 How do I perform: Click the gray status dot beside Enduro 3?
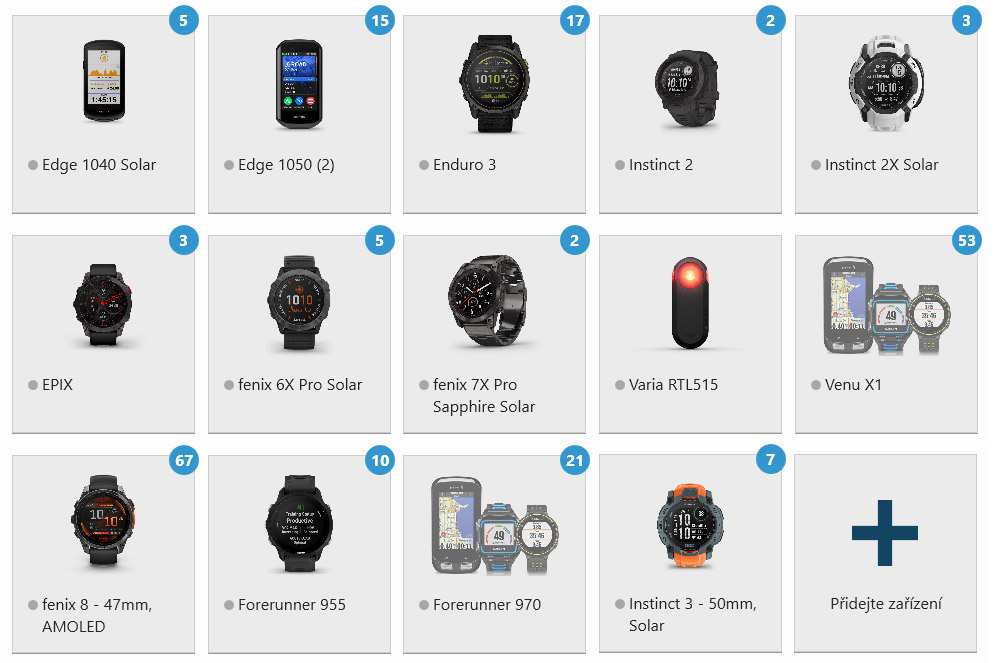(424, 165)
